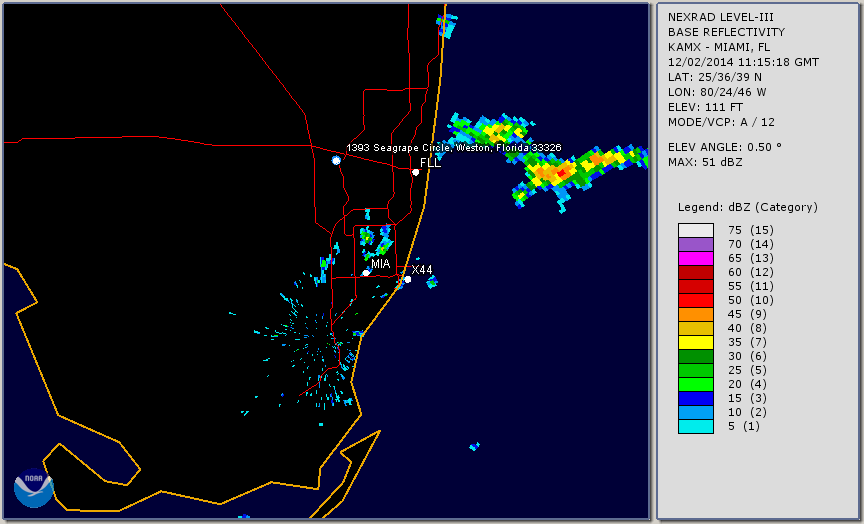Click the ELEV: 111 FT text
Screen dimensions: 864x524
coord(705,107)
